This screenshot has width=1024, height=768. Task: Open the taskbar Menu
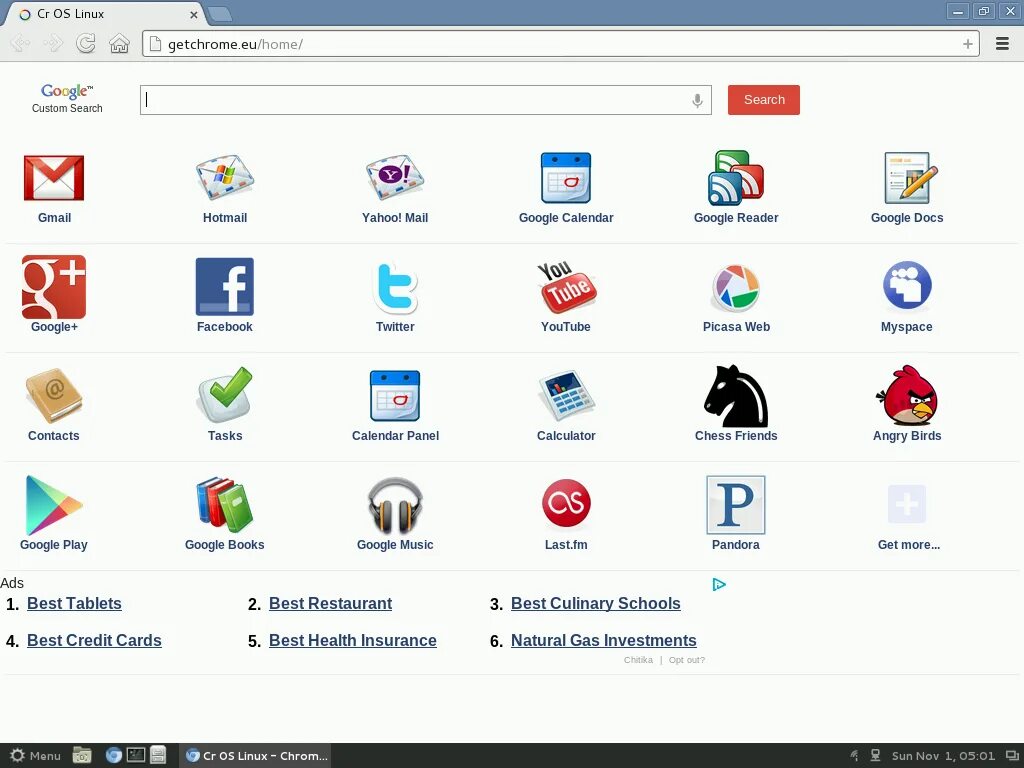35,755
